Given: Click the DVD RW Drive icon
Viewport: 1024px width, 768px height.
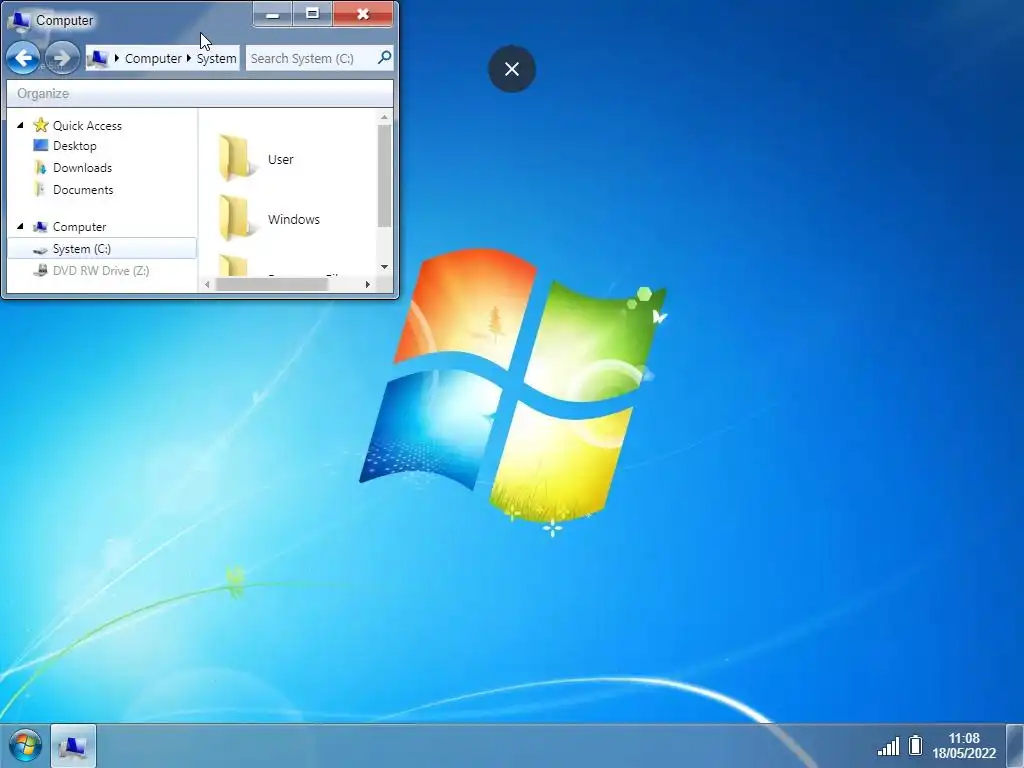Looking at the screenshot, I should [40, 270].
